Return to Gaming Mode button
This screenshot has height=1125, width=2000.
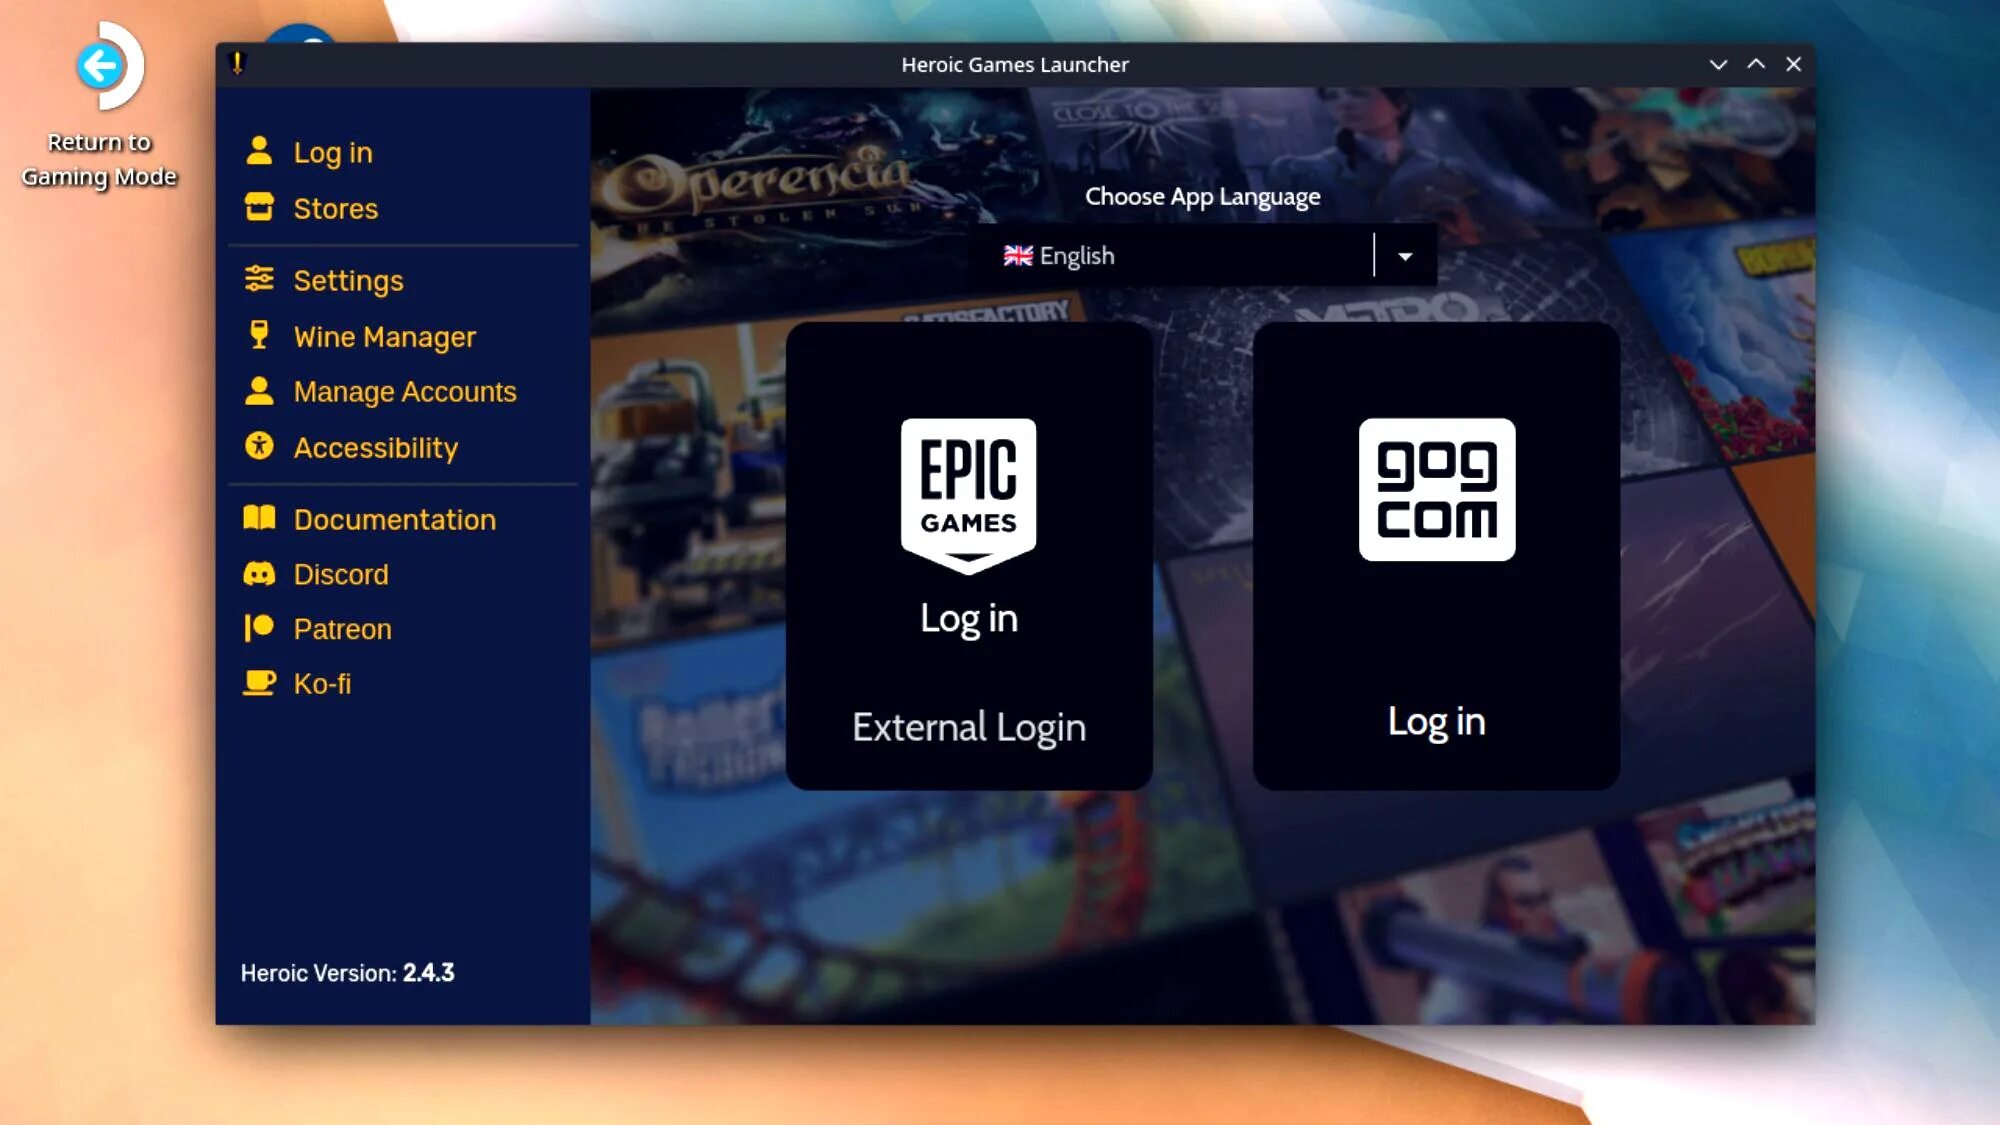click(x=103, y=111)
